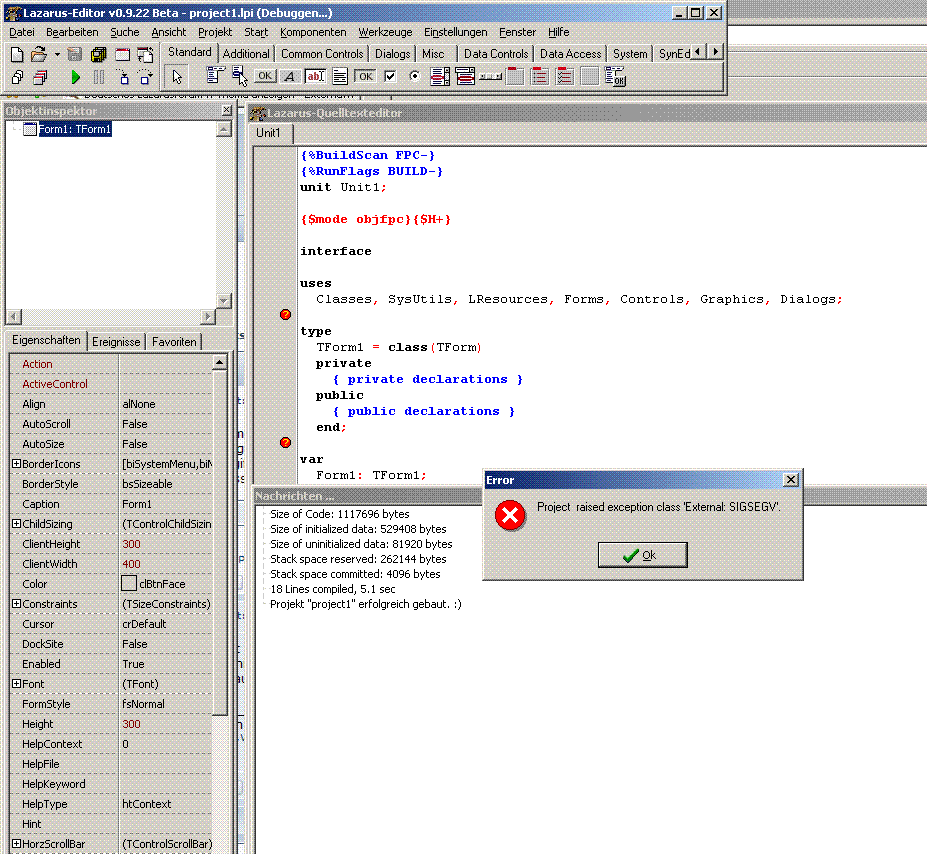
Task: Switch to the Ereignisse tab
Action: (116, 342)
